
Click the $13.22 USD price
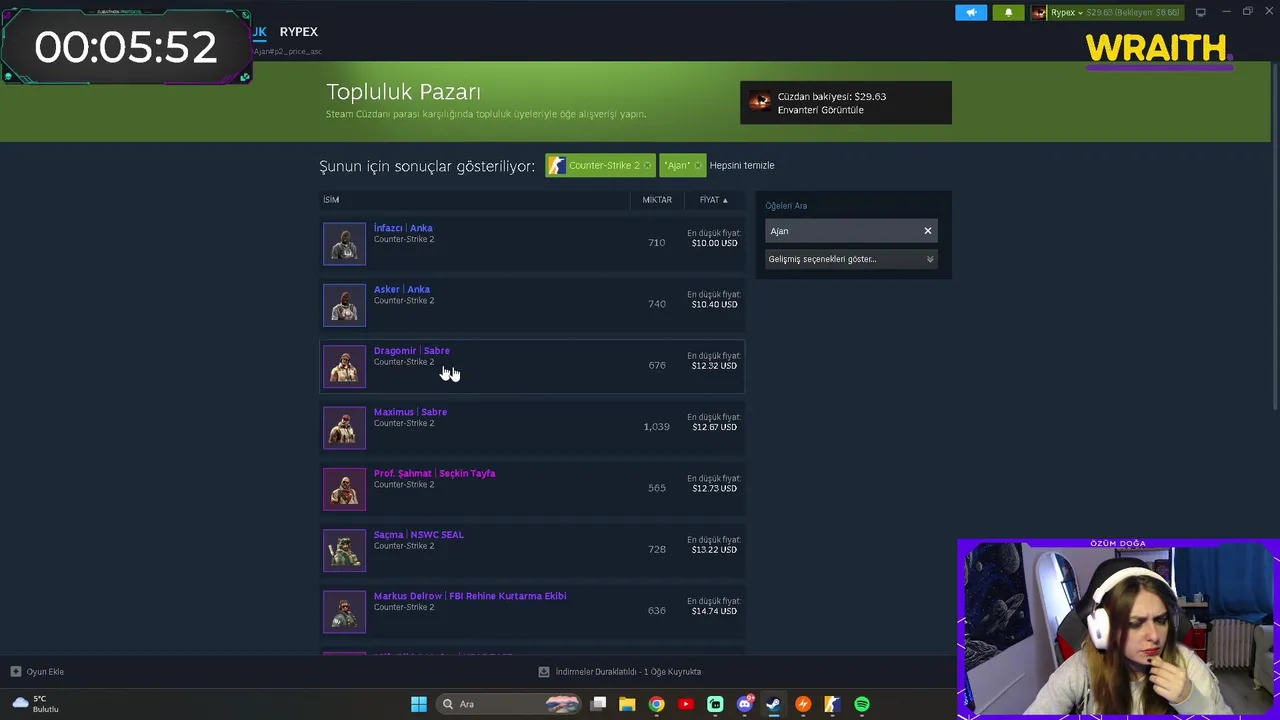(714, 549)
